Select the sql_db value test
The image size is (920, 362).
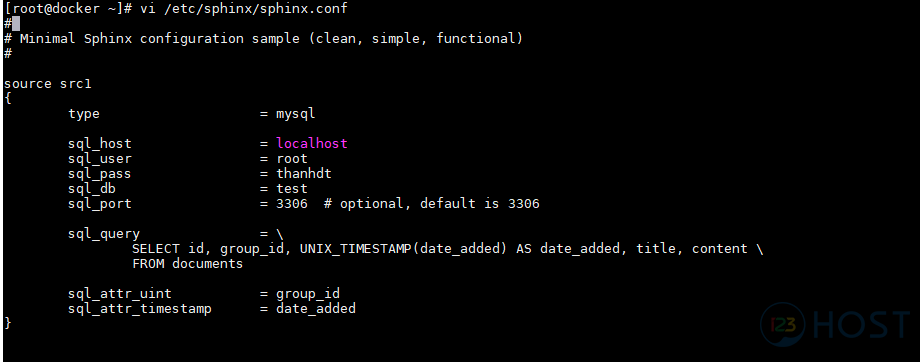coord(292,188)
